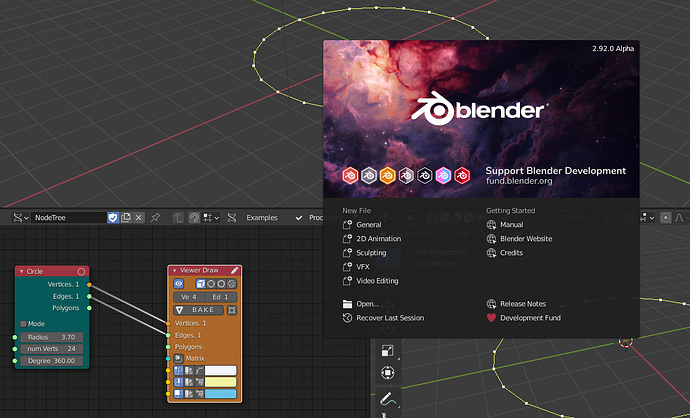The width and height of the screenshot is (690, 418).
Task: Click the Degree 360.00 field
Action: [x=51, y=360]
